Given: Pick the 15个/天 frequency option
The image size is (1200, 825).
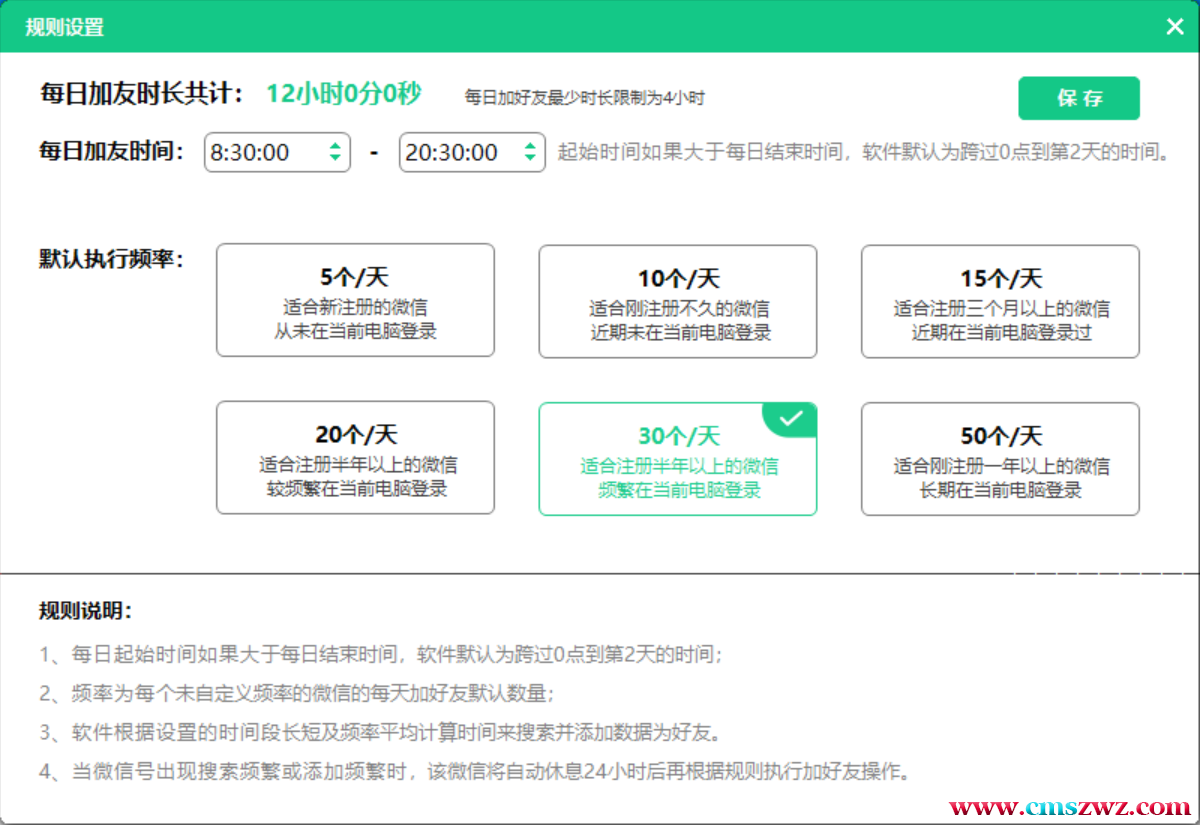Looking at the screenshot, I should (x=1000, y=301).
